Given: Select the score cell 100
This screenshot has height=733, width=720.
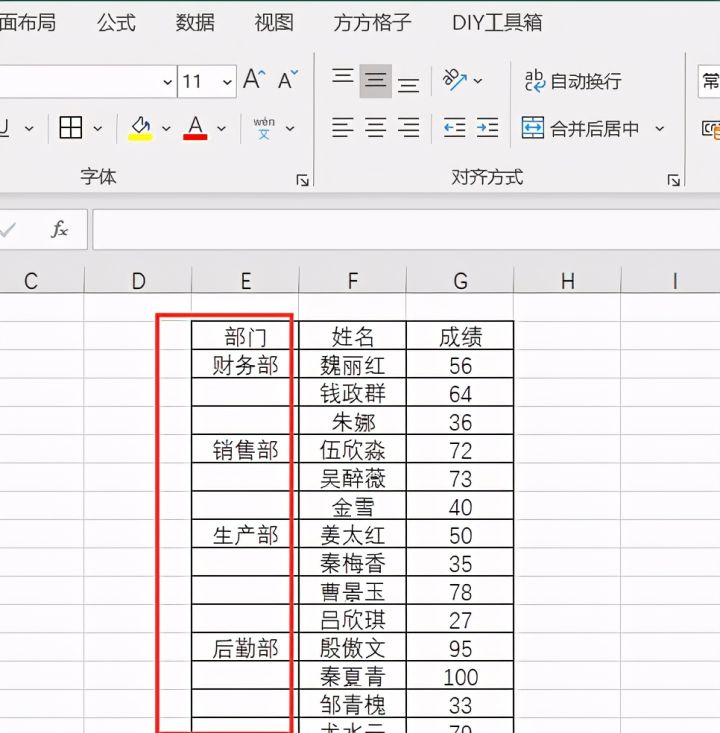Looking at the screenshot, I should click(x=460, y=676).
